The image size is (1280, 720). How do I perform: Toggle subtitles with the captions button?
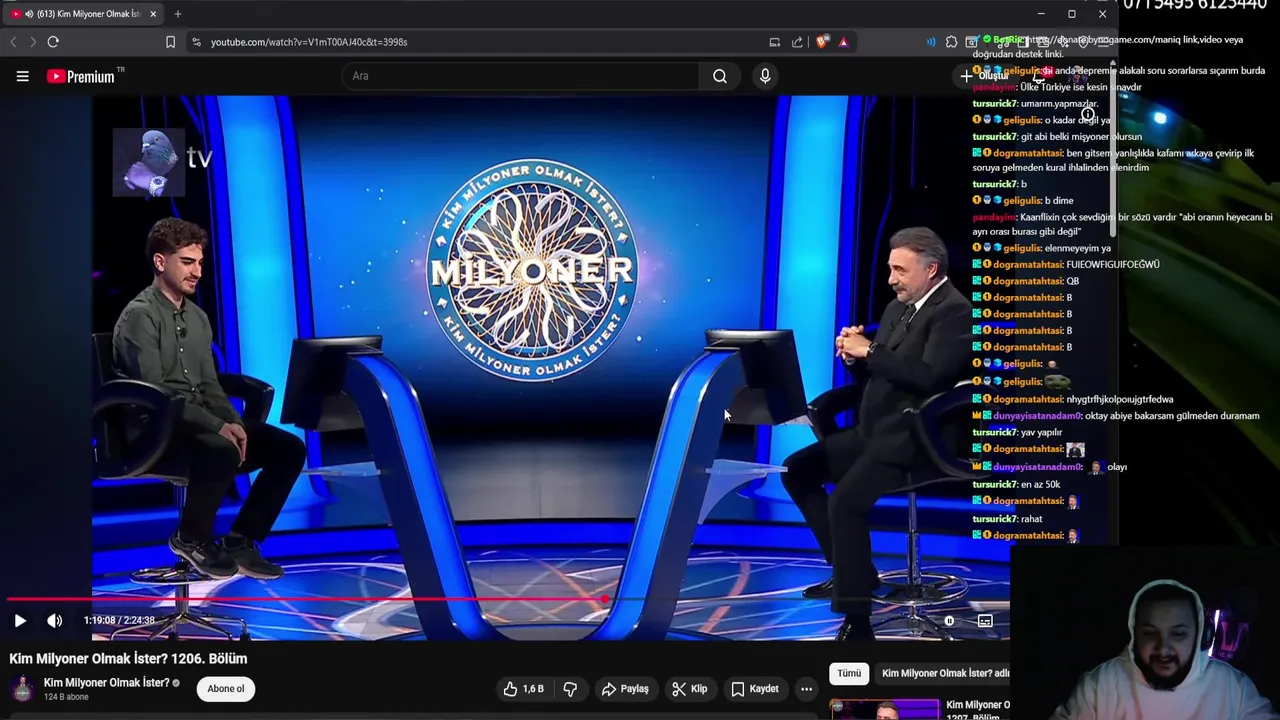[985, 621]
